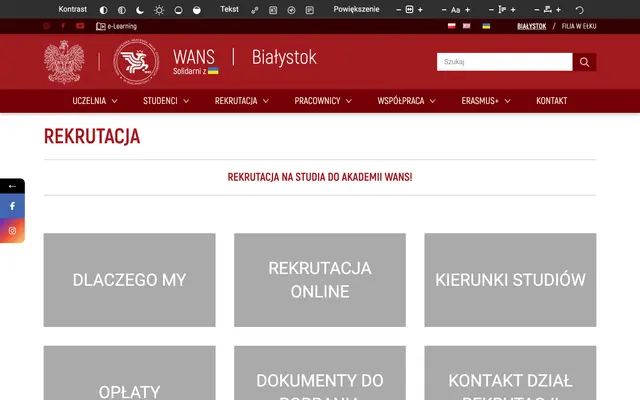640x400 pixels.
Task: Open the UCZELNIA menu item
Action: pyautogui.click(x=89, y=101)
